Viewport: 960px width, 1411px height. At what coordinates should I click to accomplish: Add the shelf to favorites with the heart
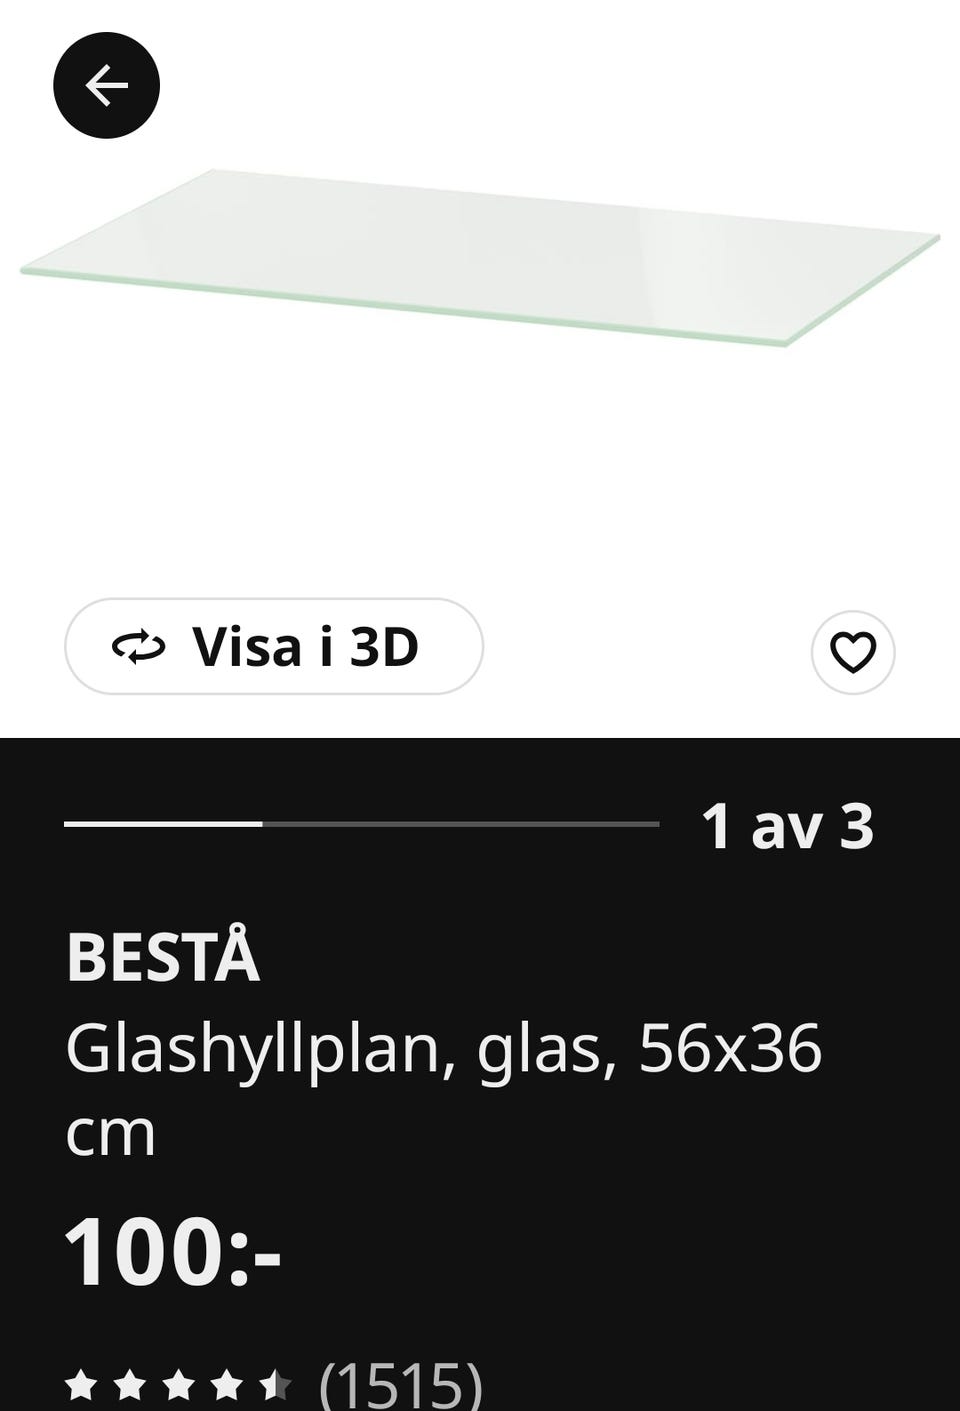point(852,652)
